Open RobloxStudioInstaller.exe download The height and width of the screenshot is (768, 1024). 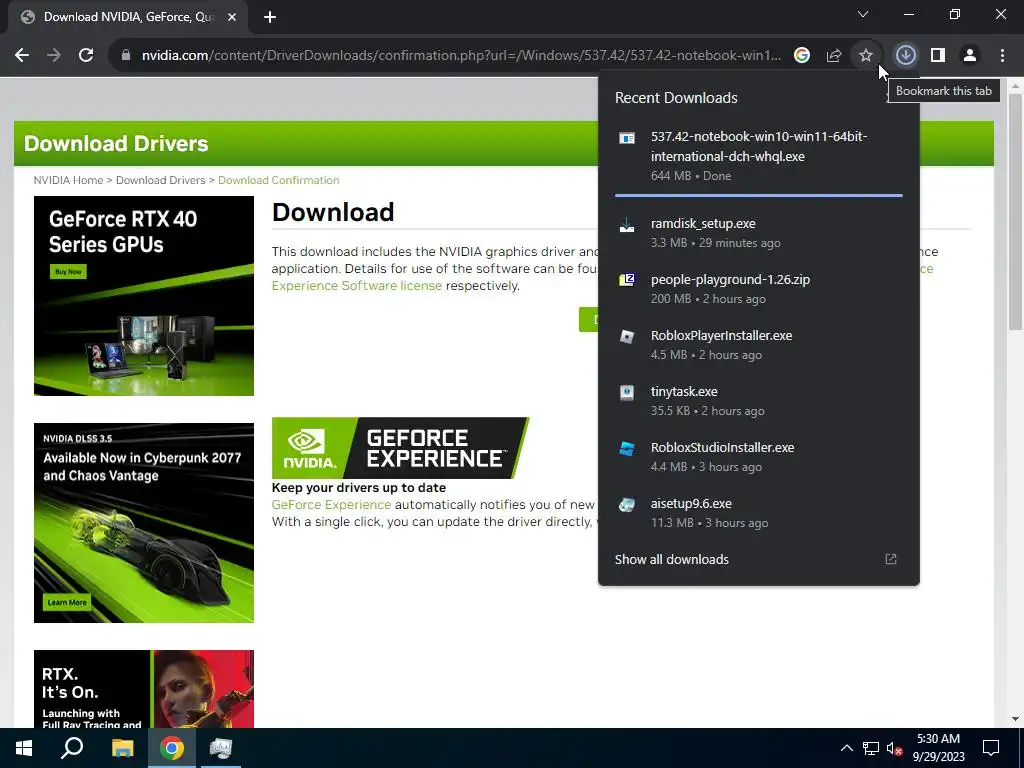tap(759, 457)
